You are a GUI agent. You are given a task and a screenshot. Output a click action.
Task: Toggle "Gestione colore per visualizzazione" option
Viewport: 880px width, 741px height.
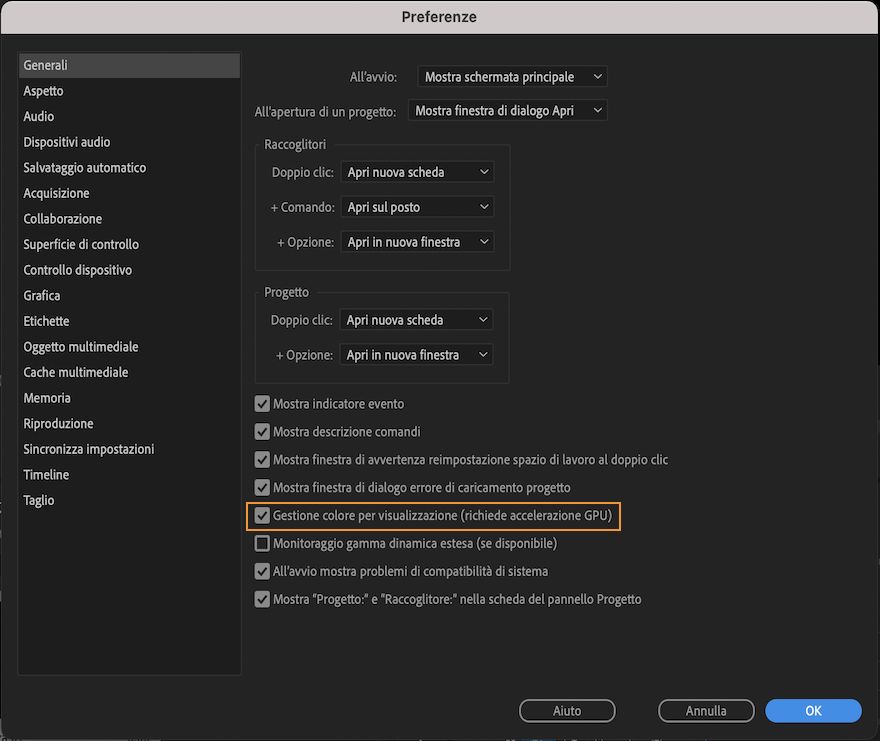pos(262,515)
